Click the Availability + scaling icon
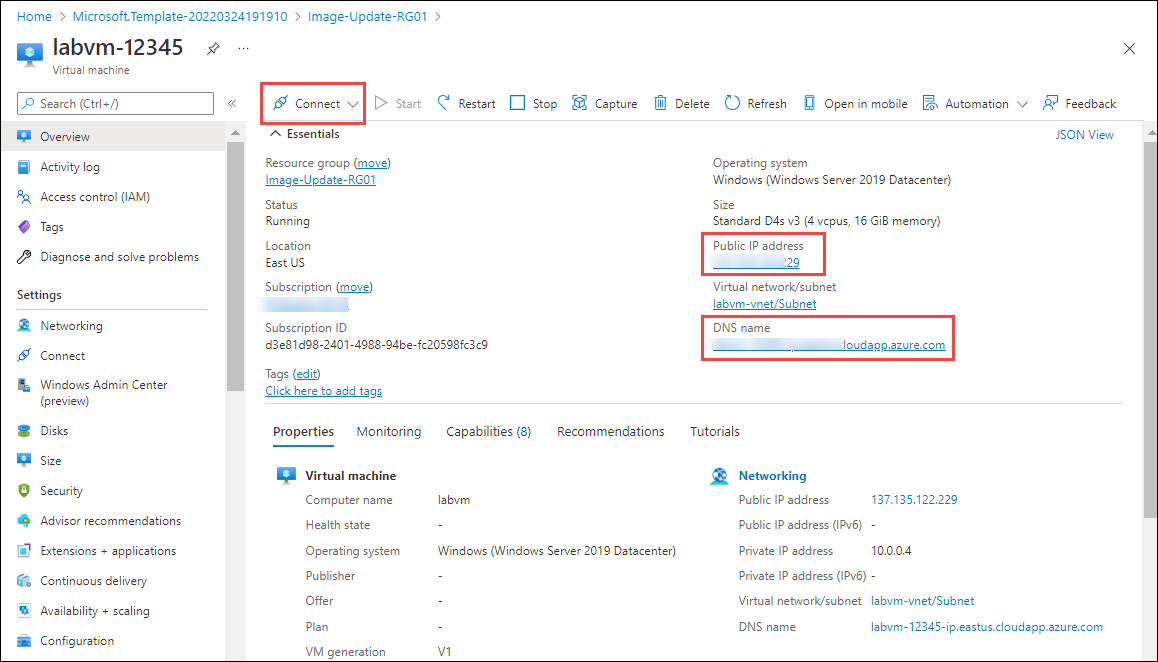 (24, 611)
